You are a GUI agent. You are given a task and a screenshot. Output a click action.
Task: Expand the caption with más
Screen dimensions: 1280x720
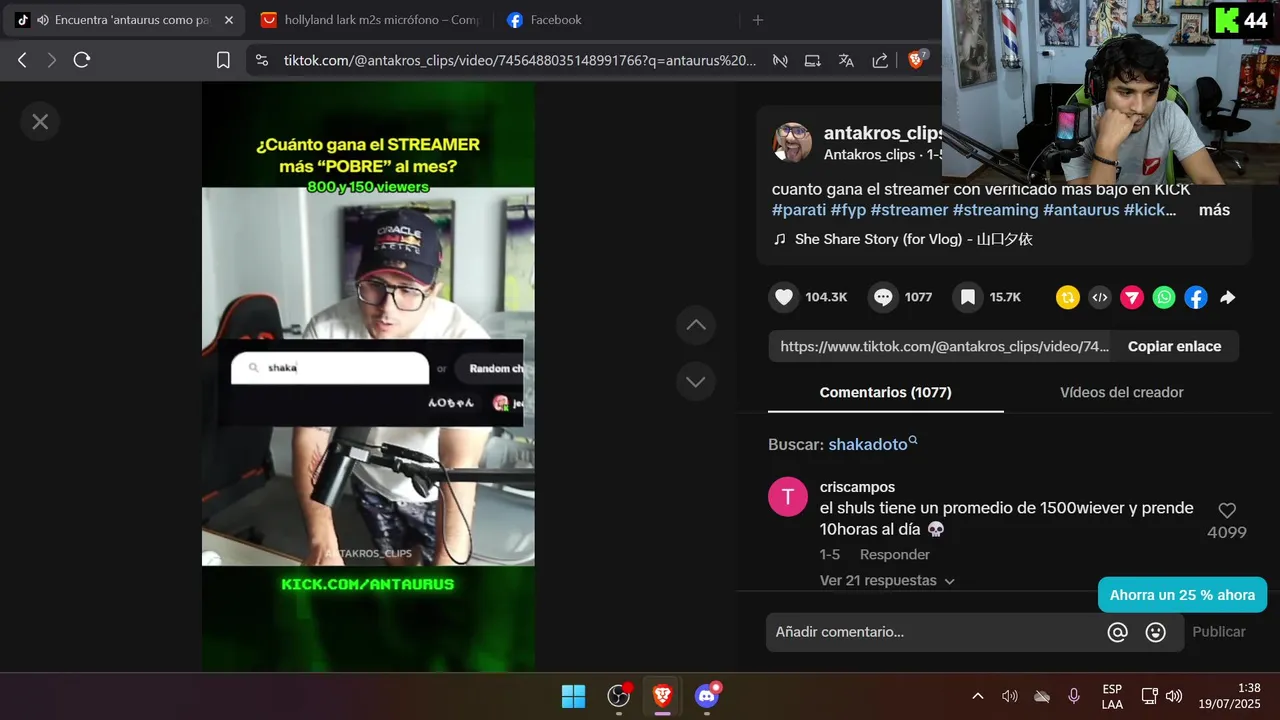pyautogui.click(x=1214, y=210)
